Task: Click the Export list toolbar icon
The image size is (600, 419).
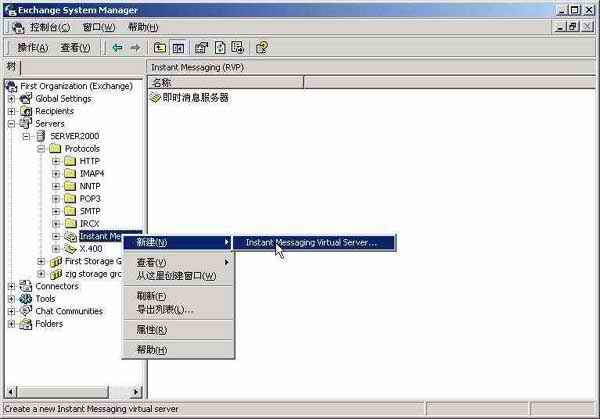Action: pos(238,48)
